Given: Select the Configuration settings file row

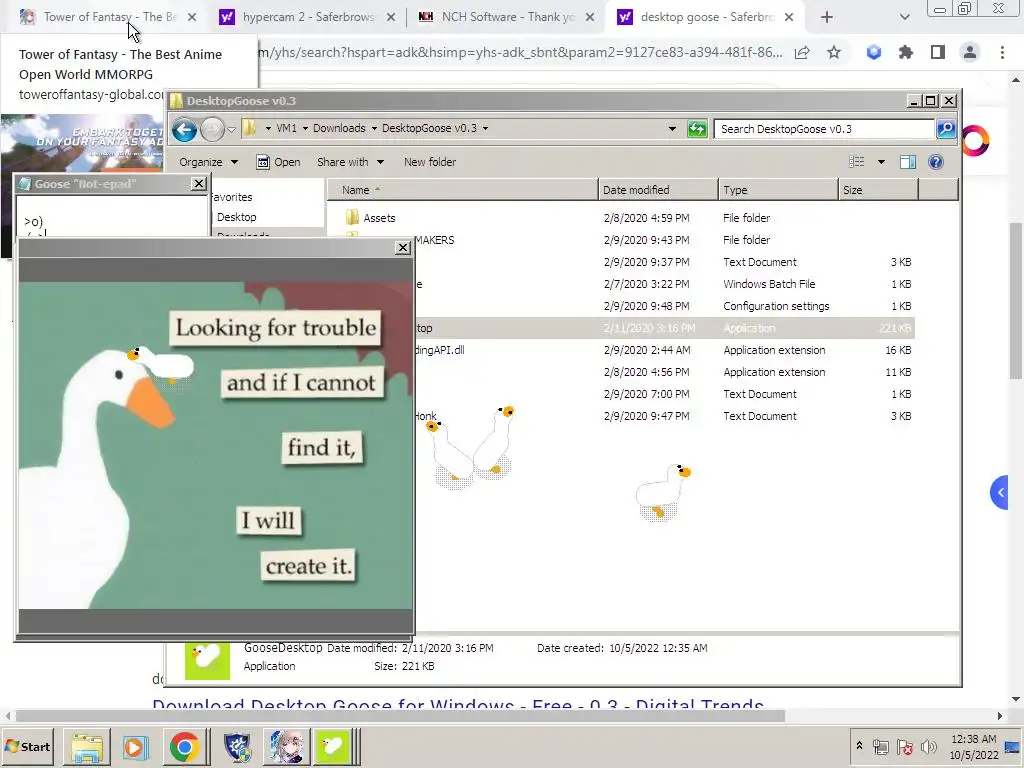Looking at the screenshot, I should coord(664,306).
